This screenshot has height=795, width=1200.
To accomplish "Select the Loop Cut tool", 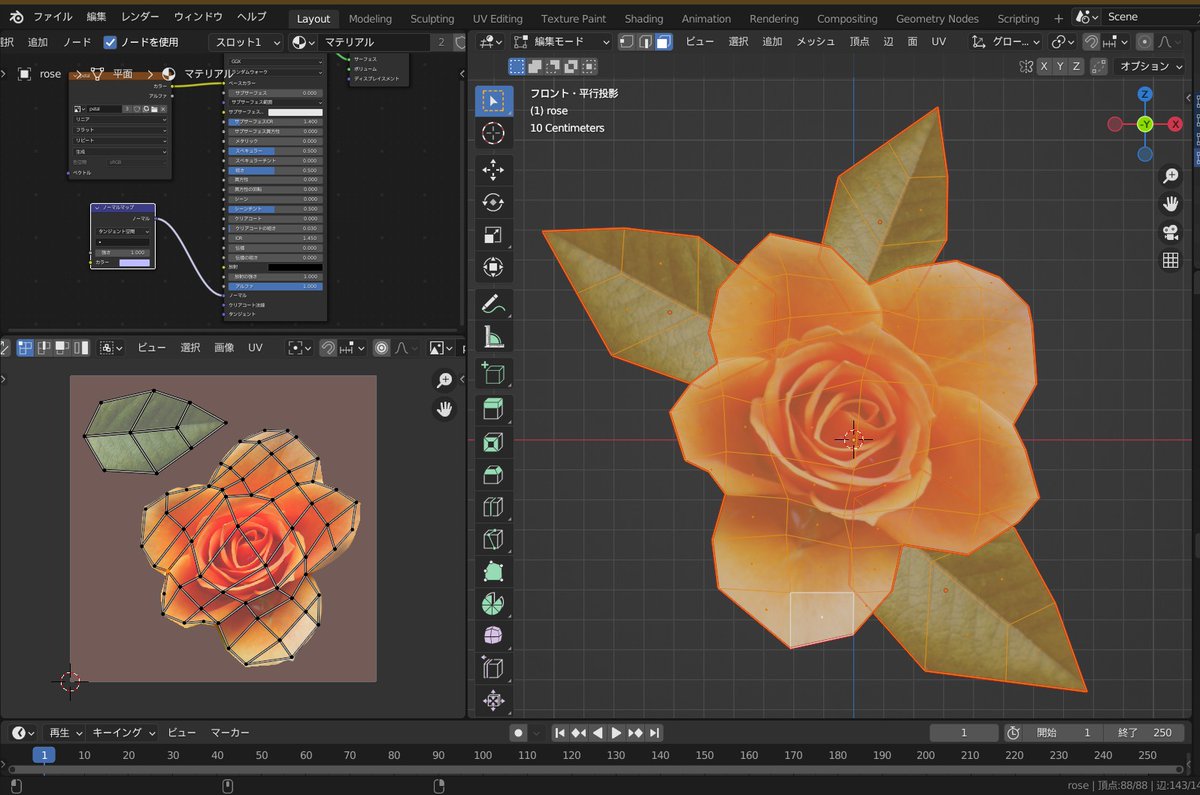I will point(493,507).
